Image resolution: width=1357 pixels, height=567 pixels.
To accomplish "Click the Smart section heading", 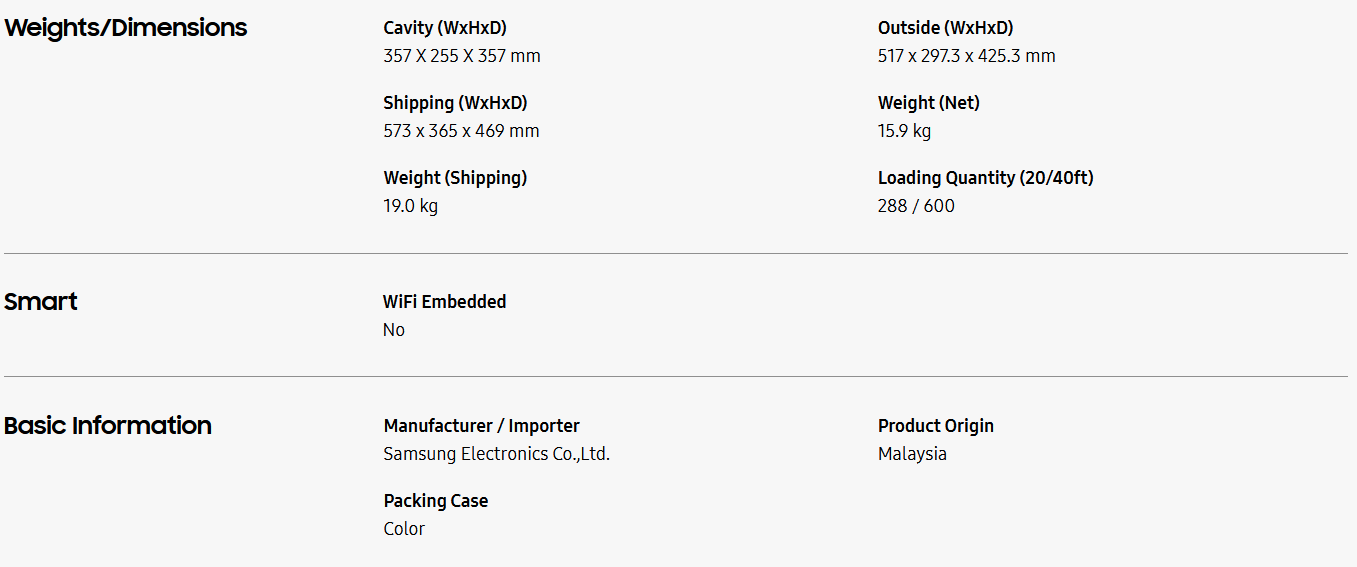I will [x=41, y=302].
